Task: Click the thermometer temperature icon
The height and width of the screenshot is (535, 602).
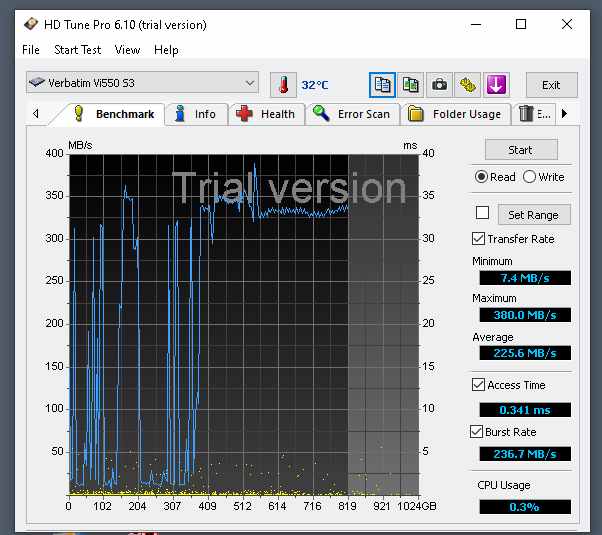Action: [x=284, y=84]
